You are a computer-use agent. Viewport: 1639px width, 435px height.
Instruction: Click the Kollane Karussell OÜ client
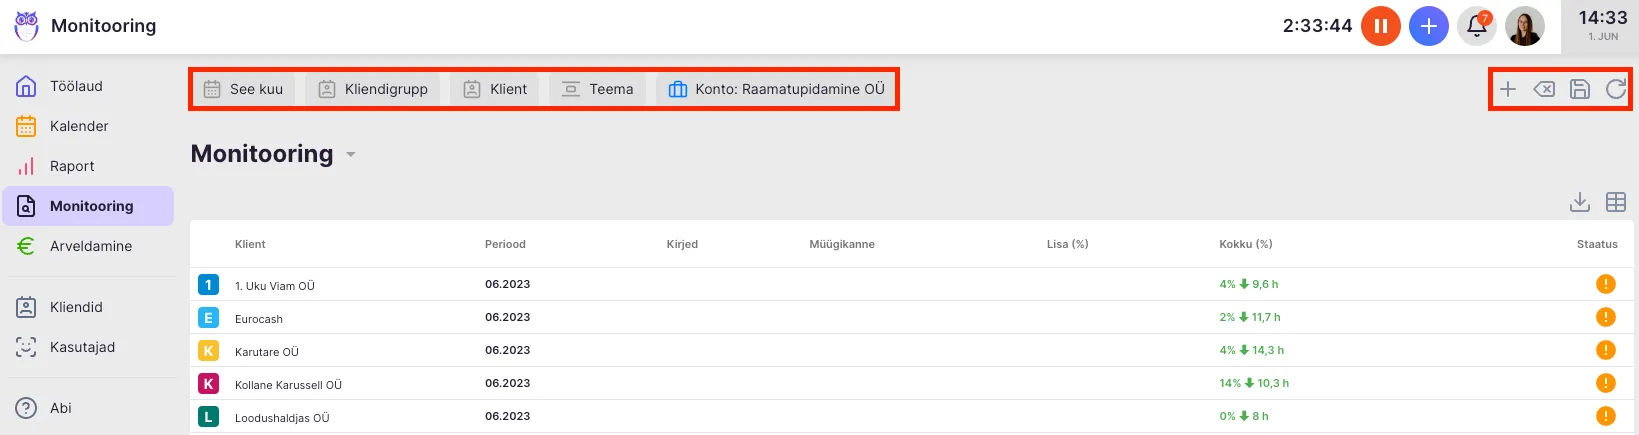point(288,385)
